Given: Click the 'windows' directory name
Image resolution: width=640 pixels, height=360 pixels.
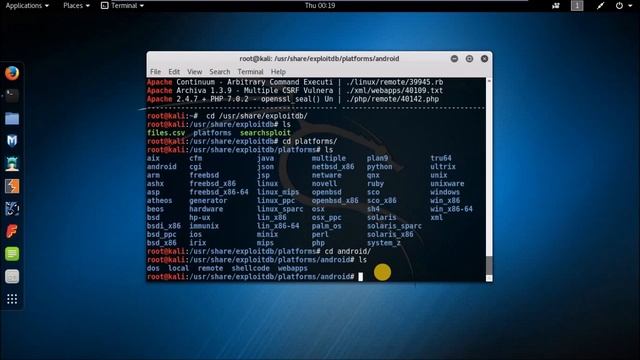Looking at the screenshot, I should pos(445,192).
